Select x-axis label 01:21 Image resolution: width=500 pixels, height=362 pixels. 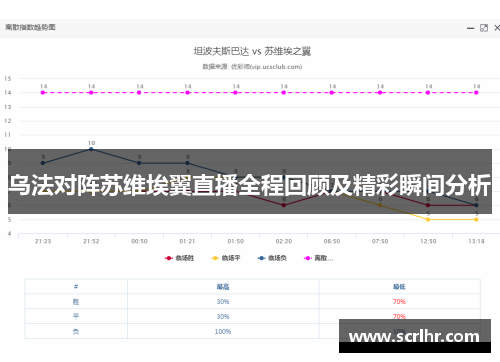[187, 241]
